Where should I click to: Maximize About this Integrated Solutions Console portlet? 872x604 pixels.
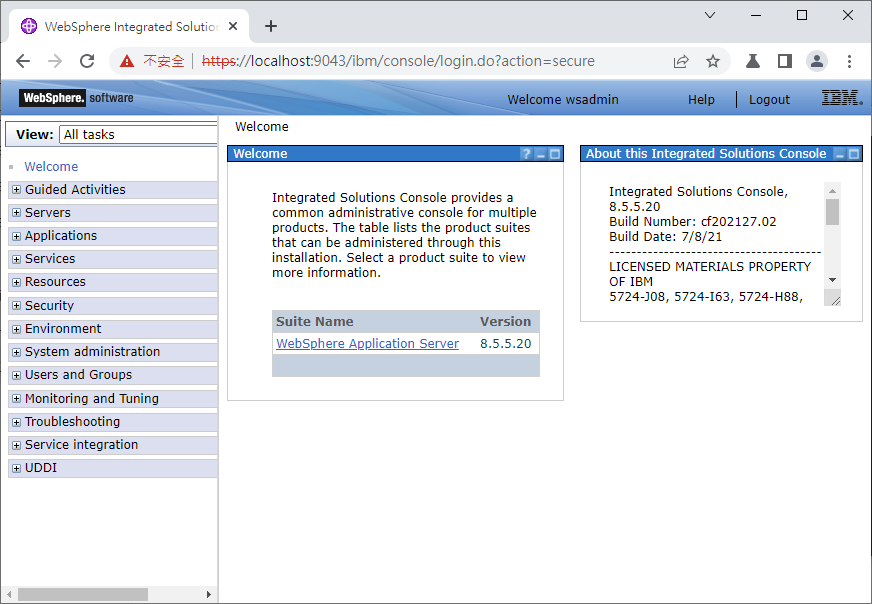854,154
